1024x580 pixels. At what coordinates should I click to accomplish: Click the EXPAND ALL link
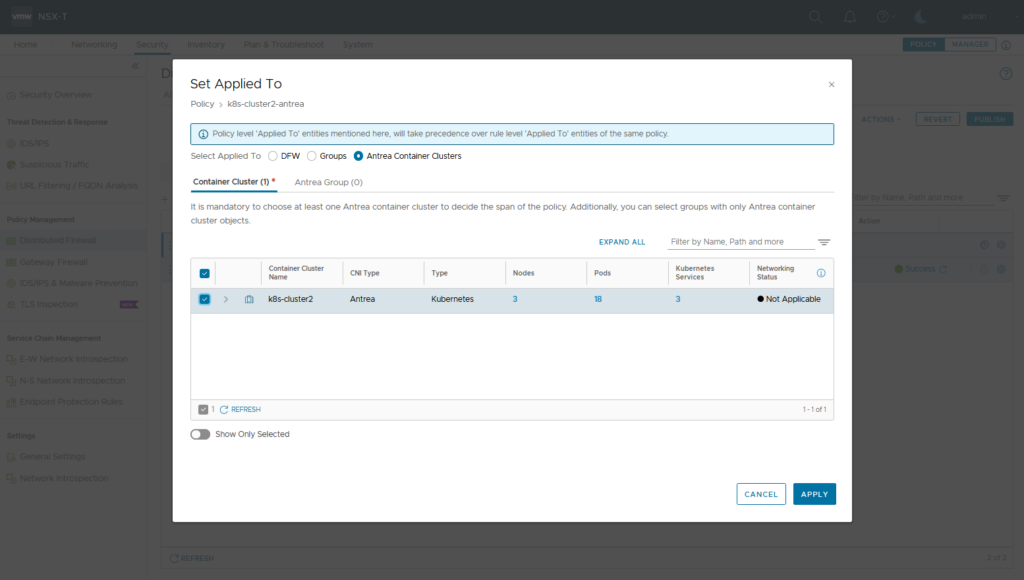tap(622, 242)
